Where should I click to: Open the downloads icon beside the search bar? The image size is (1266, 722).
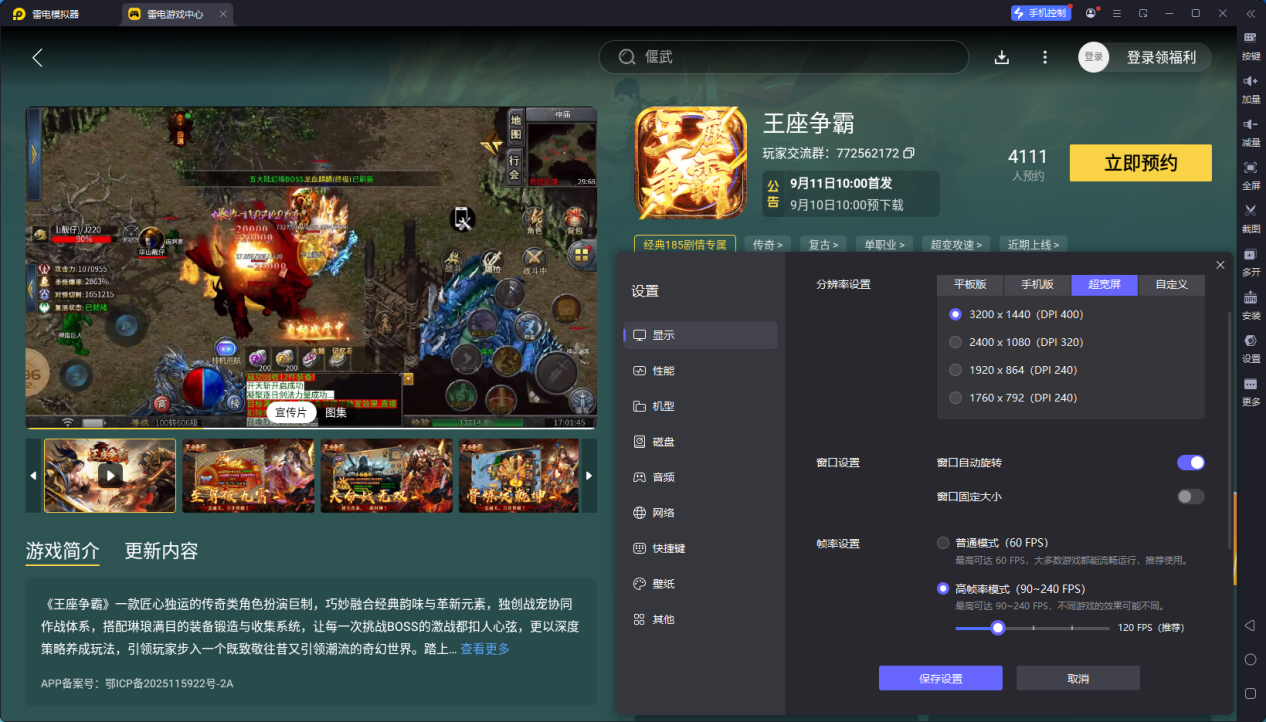(1002, 57)
